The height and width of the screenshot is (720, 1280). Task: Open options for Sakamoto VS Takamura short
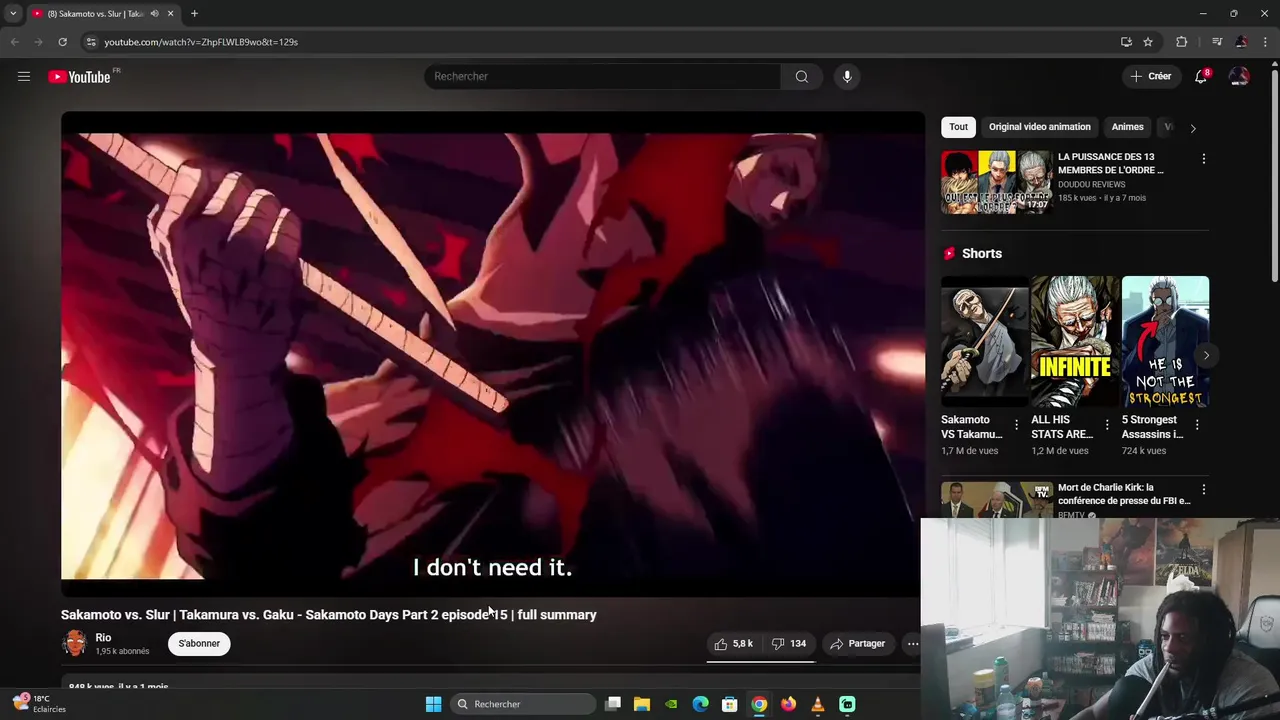tap(1016, 426)
